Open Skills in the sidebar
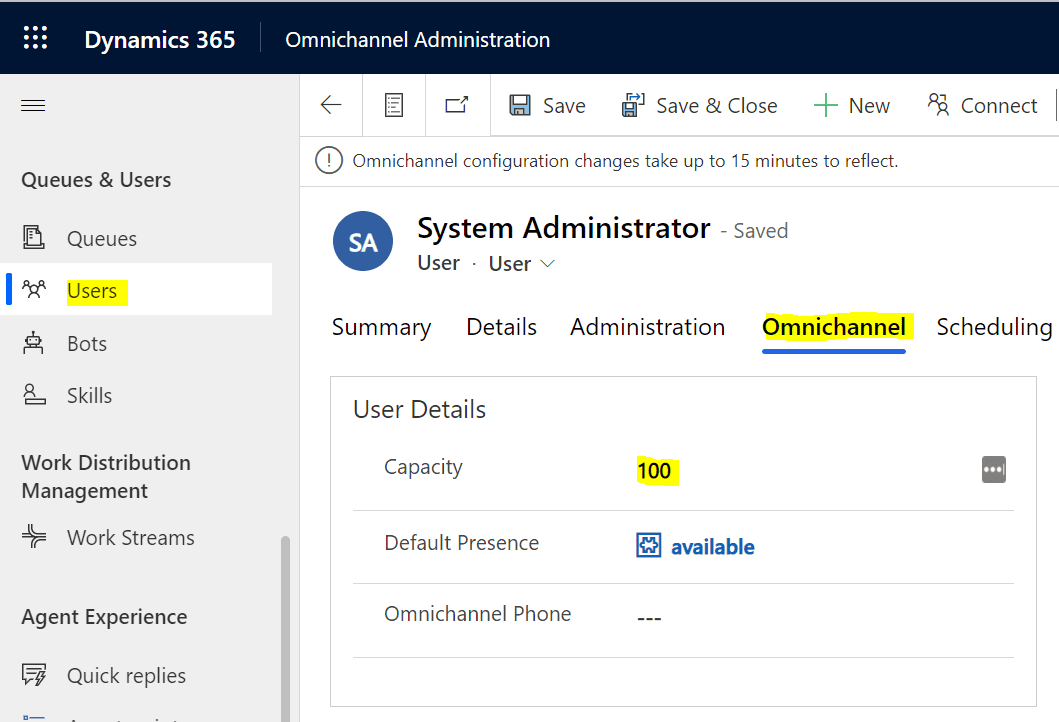Screen dimensions: 1059x722 tap(89, 396)
